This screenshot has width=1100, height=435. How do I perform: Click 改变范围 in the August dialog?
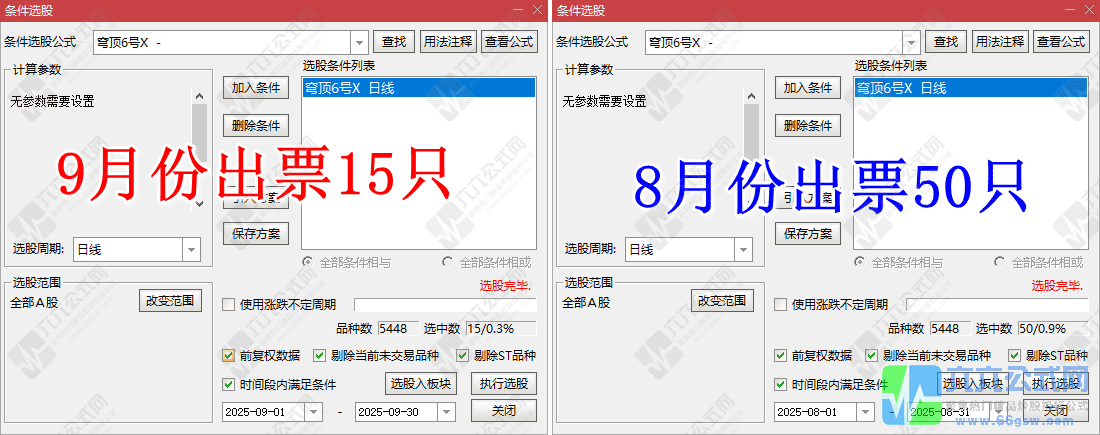722,301
